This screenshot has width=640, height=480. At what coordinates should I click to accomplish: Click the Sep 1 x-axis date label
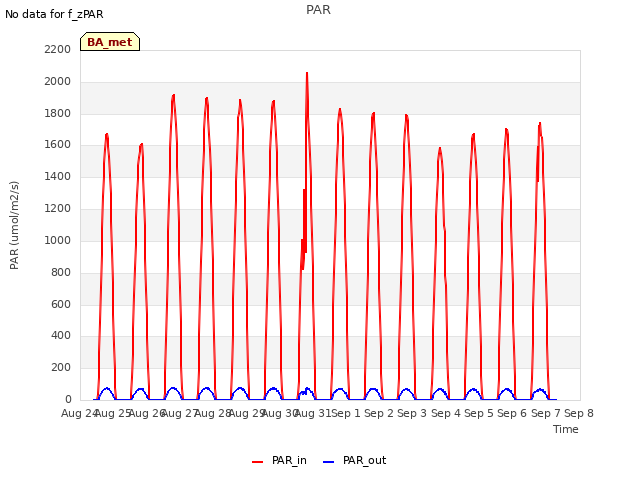(x=346, y=413)
